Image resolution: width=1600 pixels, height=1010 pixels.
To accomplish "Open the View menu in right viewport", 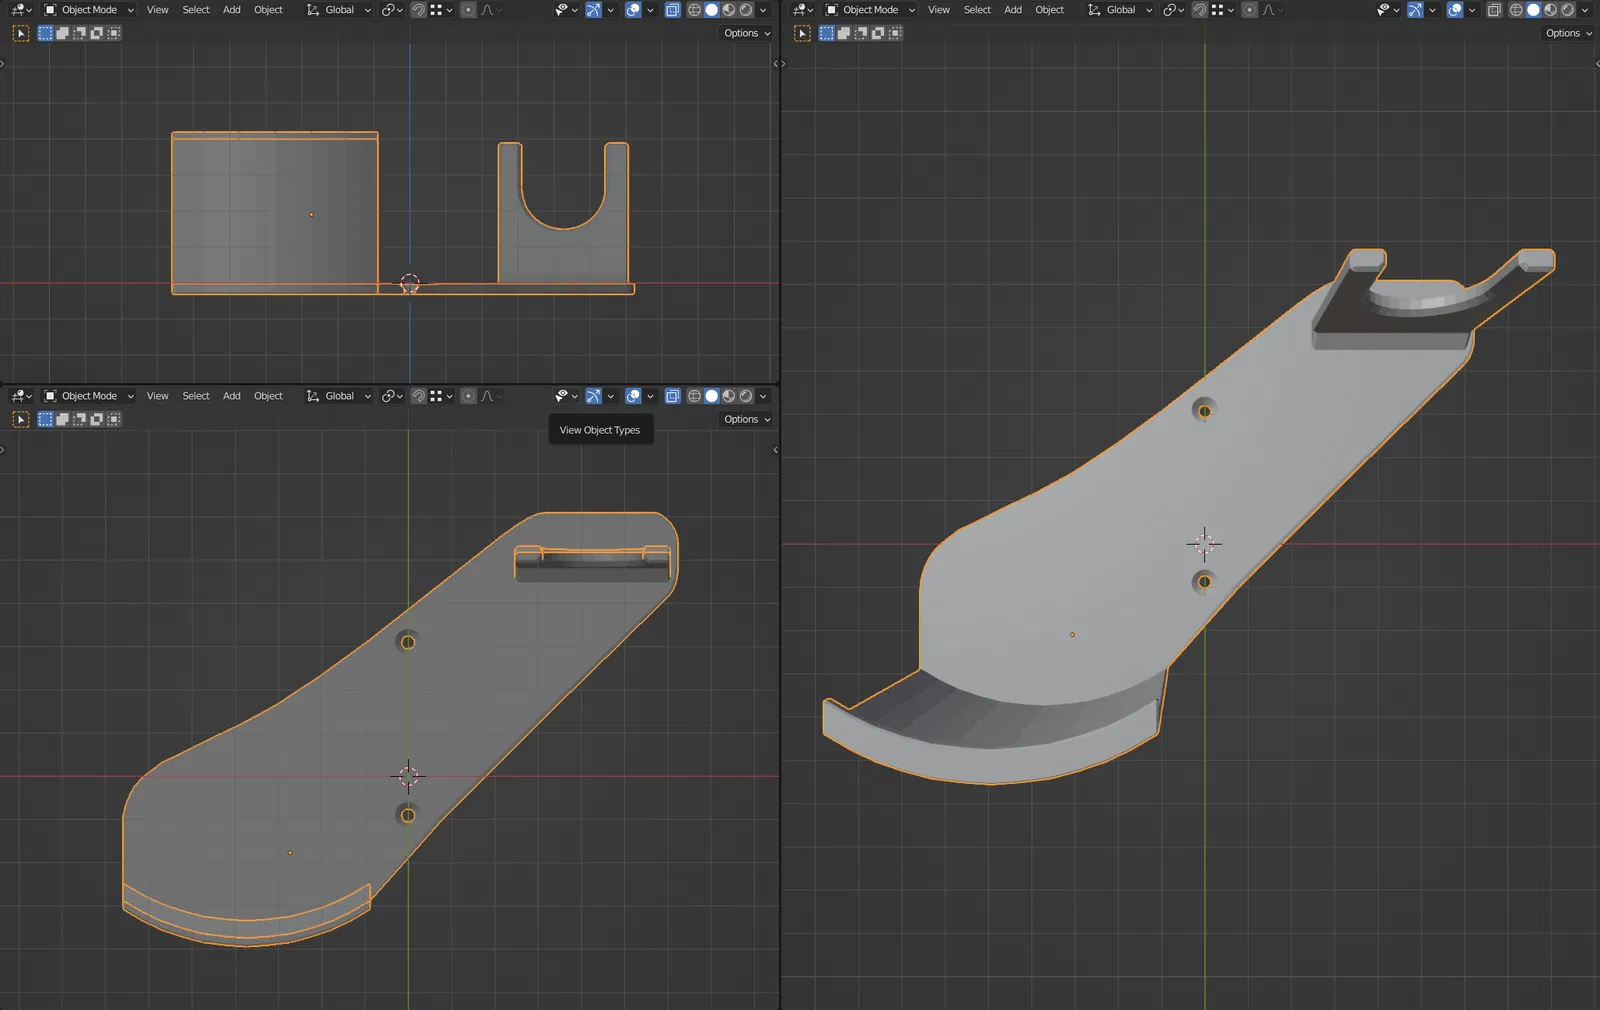I will coord(938,10).
